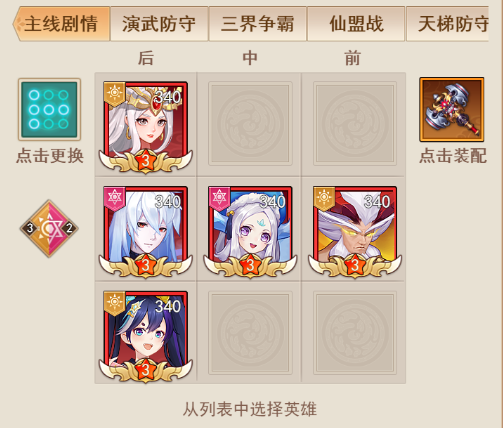Select the glowing-eyed old man in front column
The image size is (503, 428).
tap(355, 232)
